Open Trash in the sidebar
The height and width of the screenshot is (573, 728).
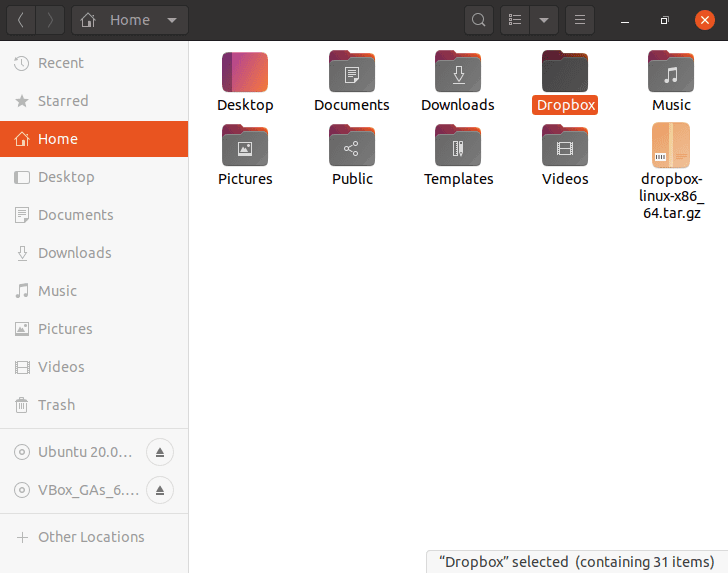click(x=94, y=405)
